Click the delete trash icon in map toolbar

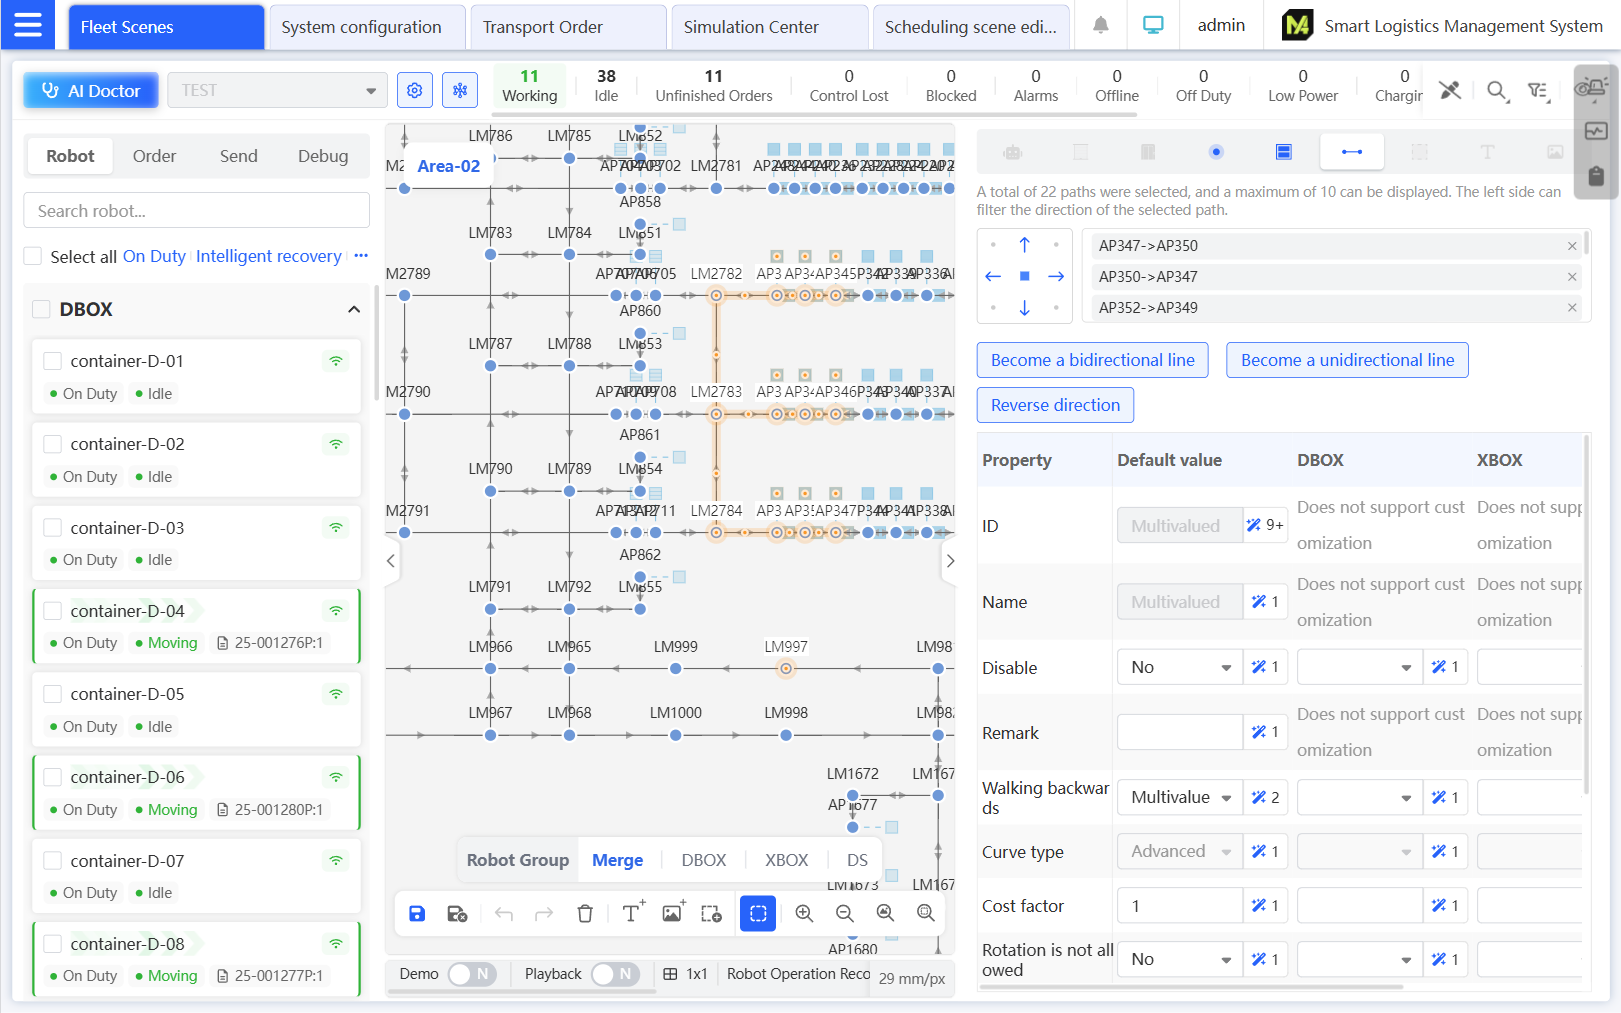tap(585, 913)
